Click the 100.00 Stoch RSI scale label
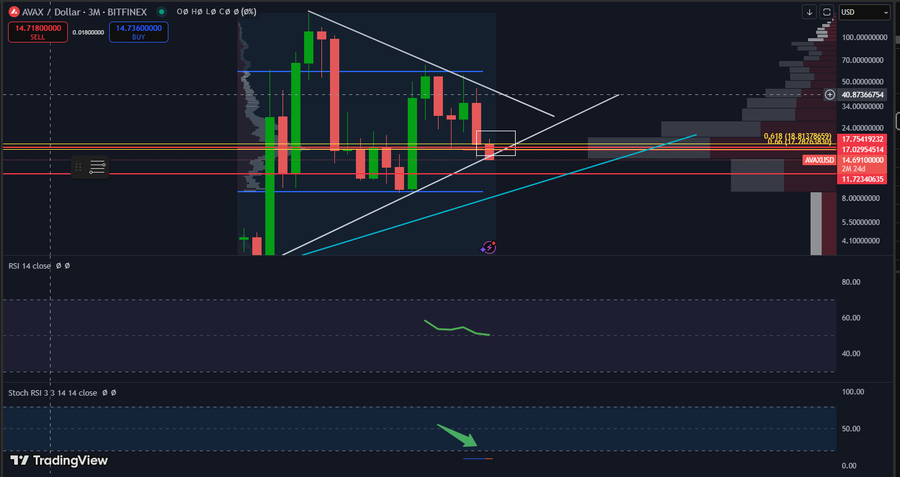Image resolution: width=900 pixels, height=477 pixels. (852, 391)
